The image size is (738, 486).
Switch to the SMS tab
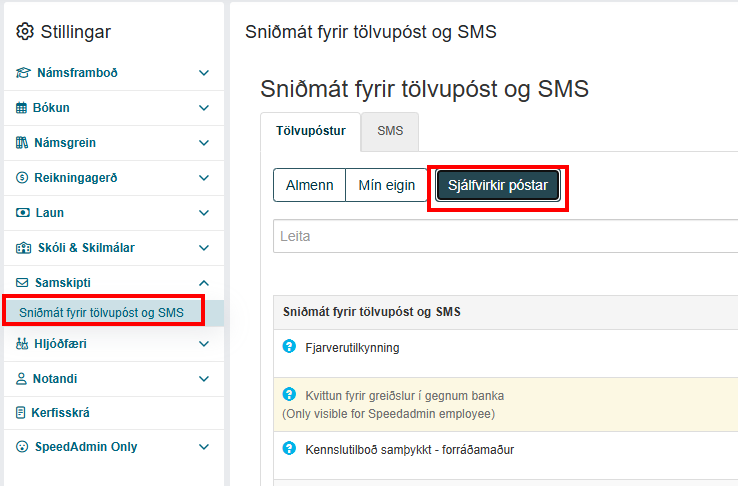(390, 131)
